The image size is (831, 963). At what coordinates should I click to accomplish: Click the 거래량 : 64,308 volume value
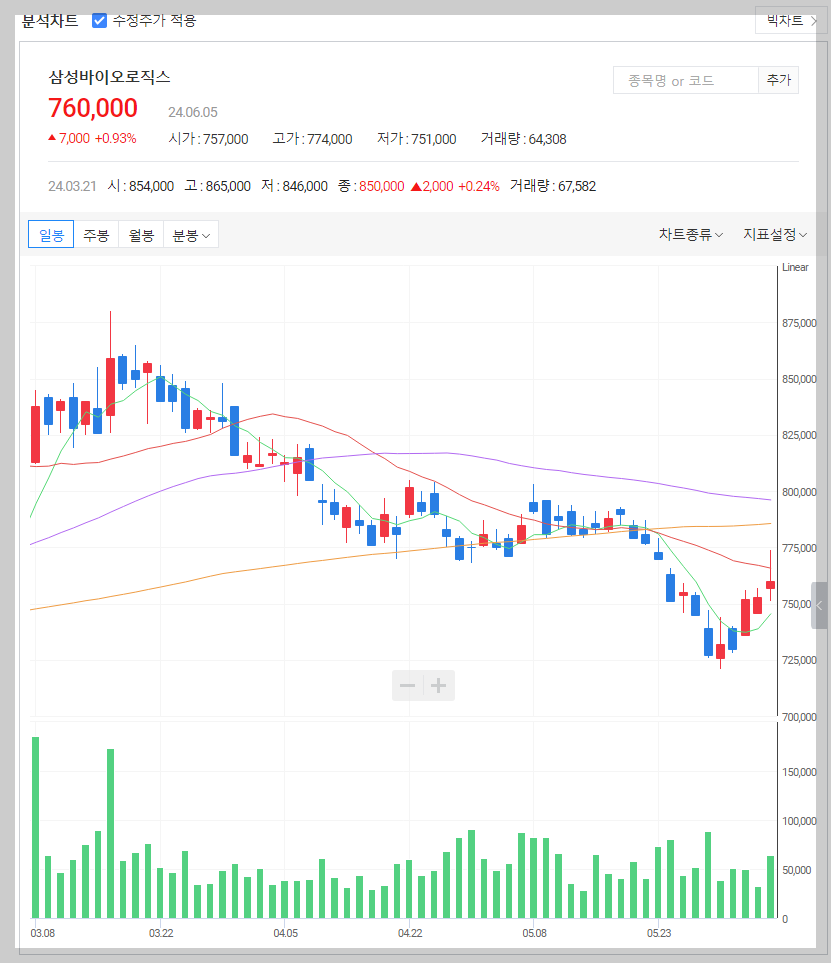523,139
